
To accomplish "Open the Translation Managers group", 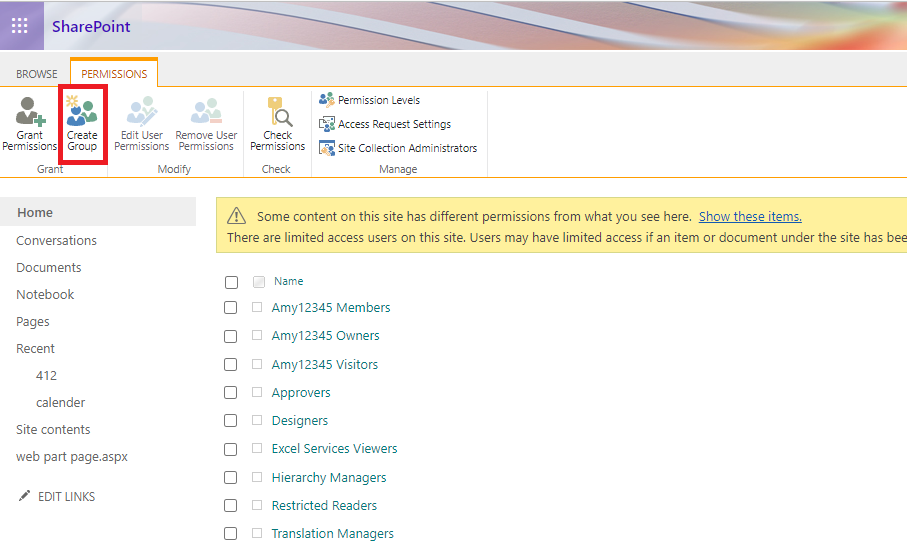I will click(333, 534).
